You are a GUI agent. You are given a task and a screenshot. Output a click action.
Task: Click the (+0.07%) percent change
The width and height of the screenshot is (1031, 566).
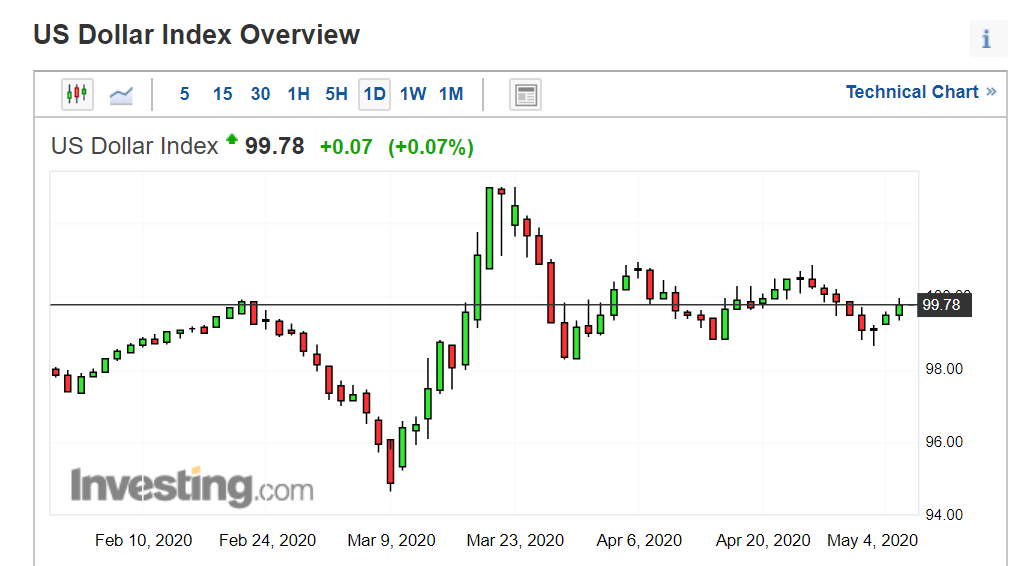[431, 147]
